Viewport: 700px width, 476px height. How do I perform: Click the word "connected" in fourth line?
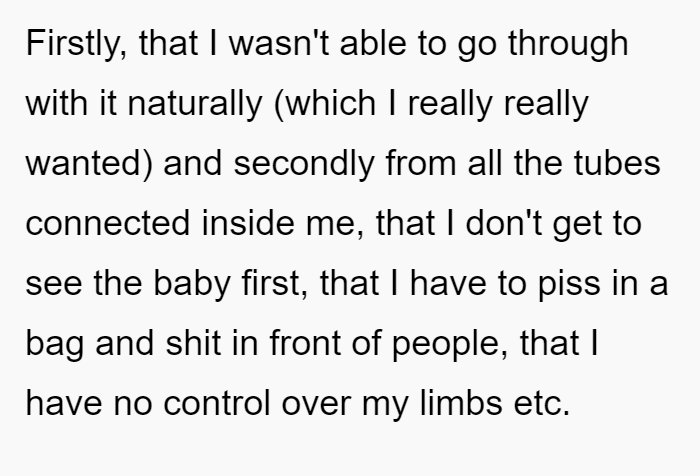point(108,223)
